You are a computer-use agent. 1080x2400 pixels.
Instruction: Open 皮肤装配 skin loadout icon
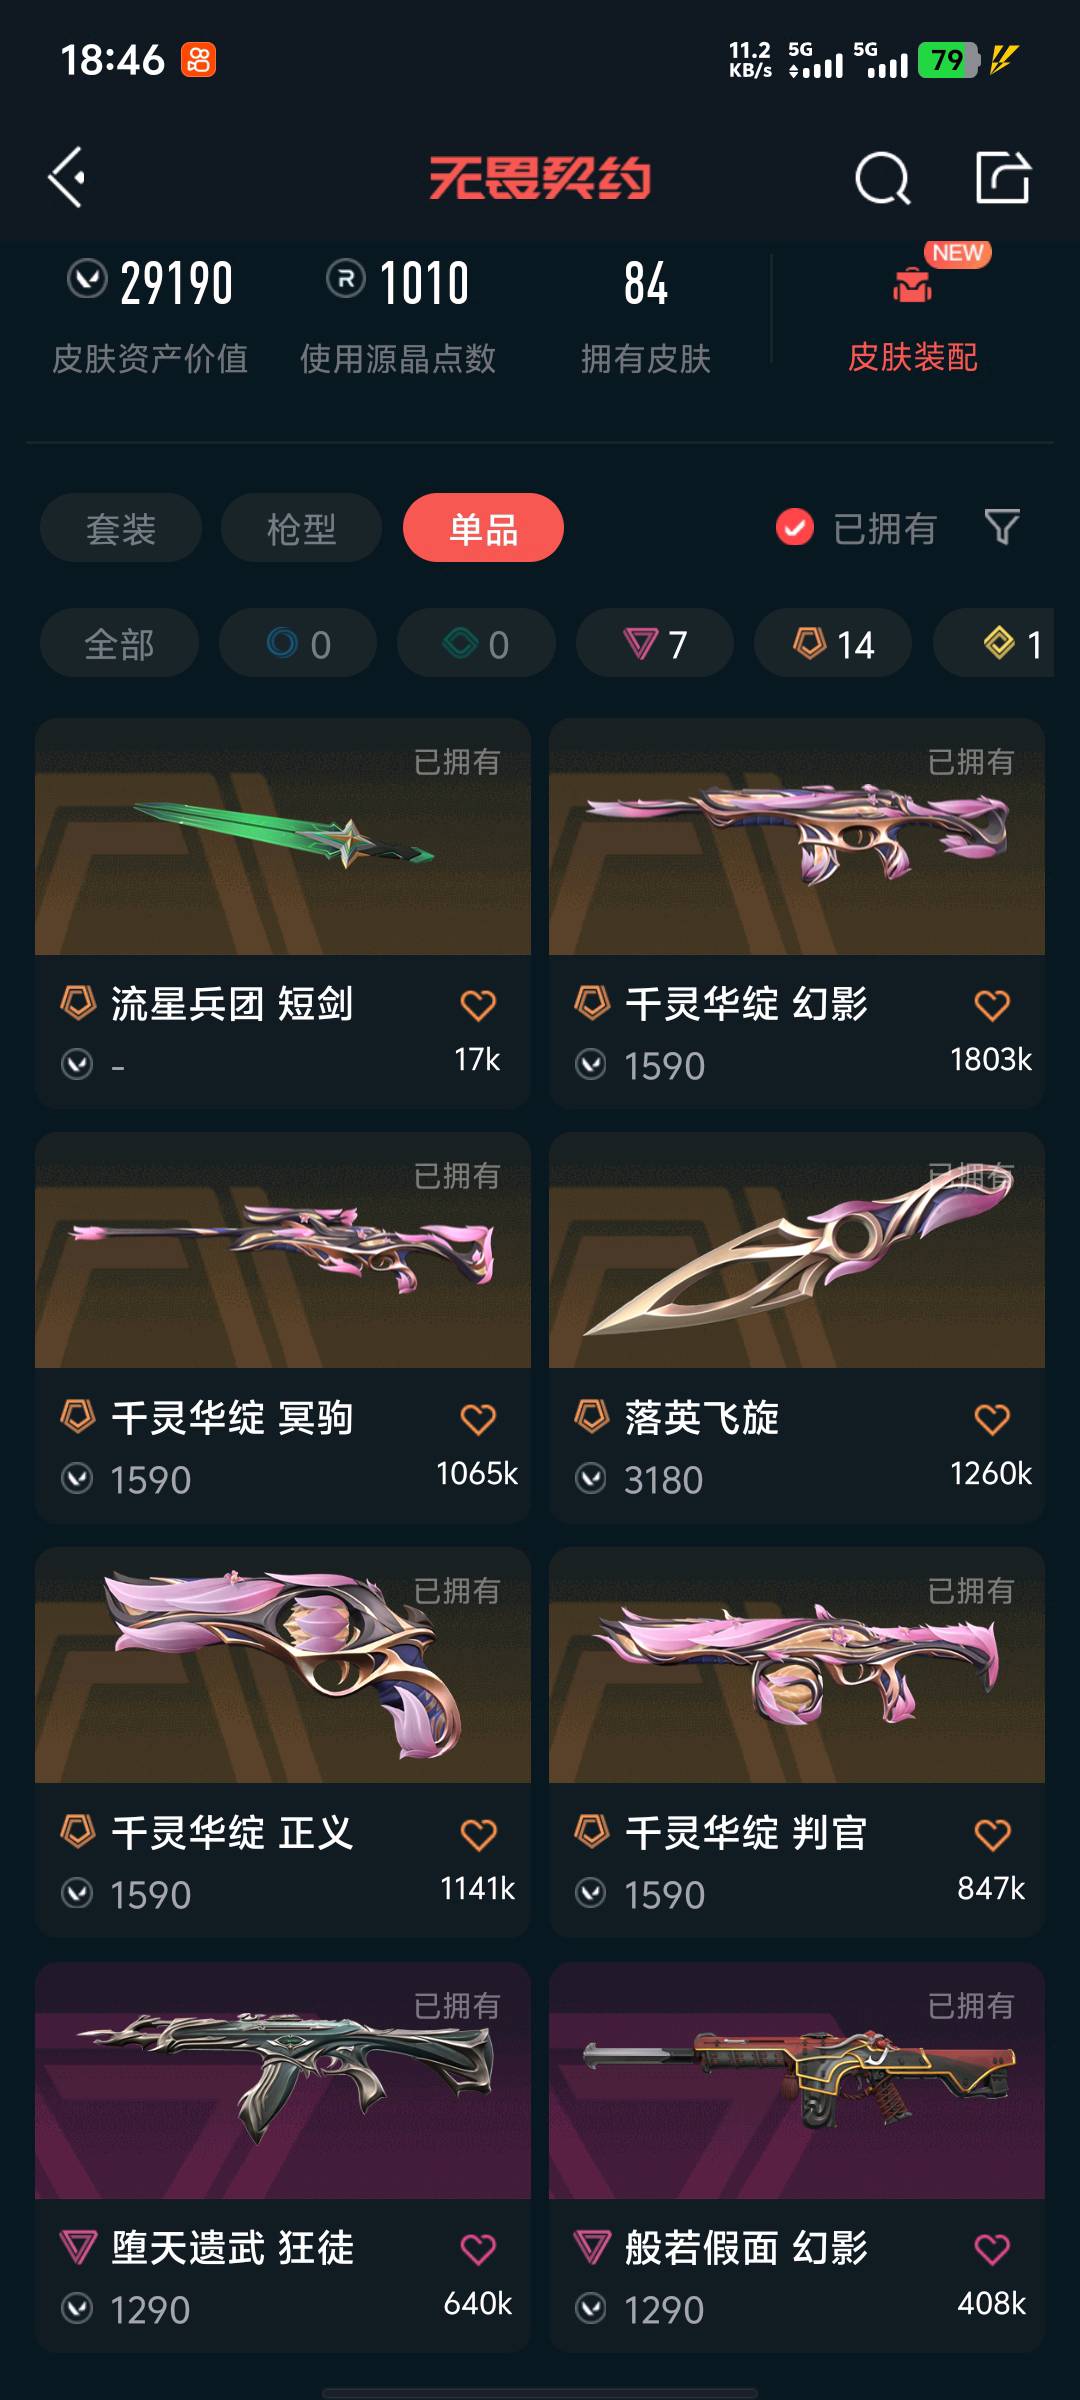912,286
